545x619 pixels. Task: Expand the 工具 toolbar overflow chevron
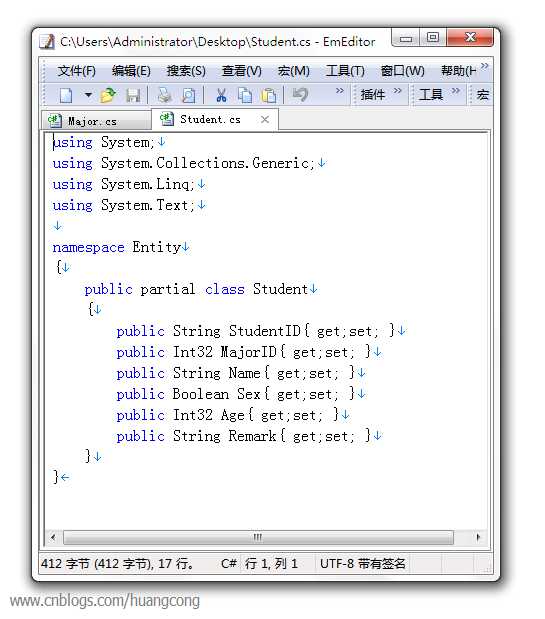click(455, 91)
